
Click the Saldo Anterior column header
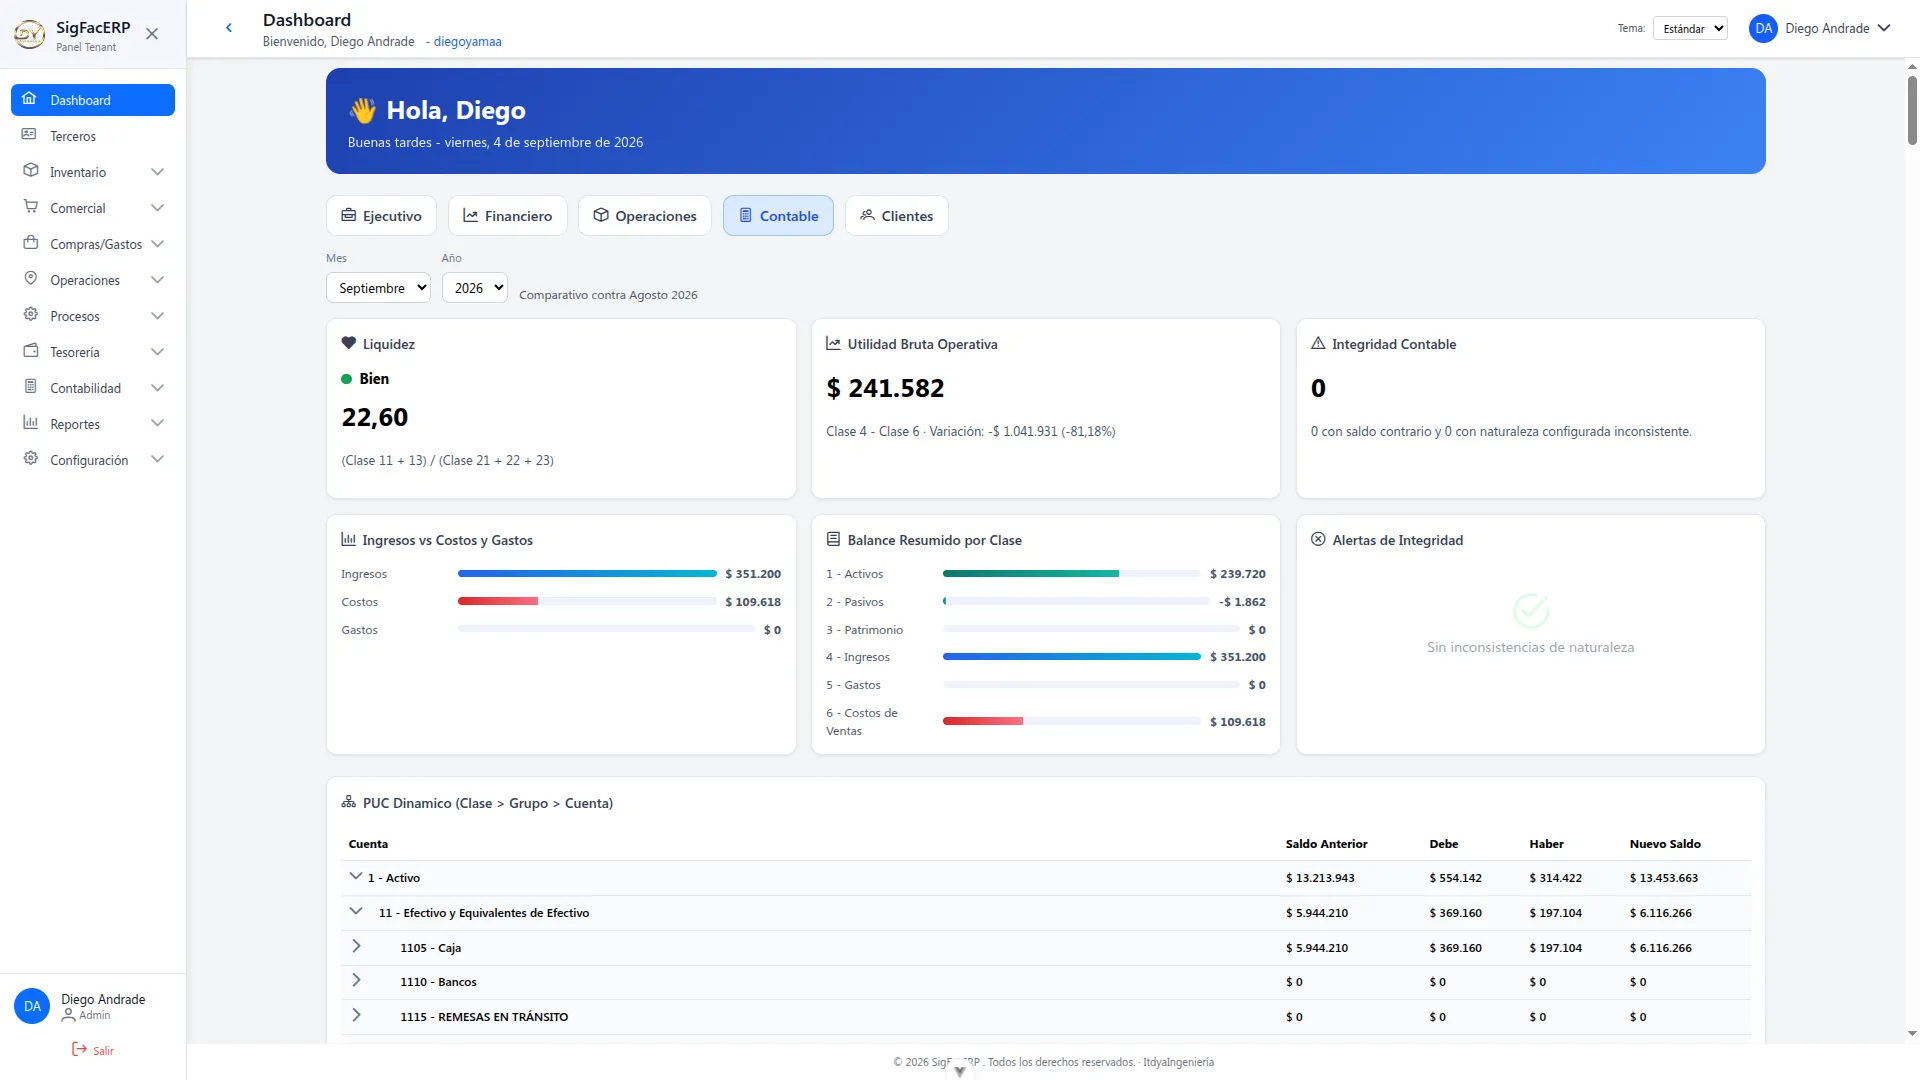[x=1326, y=844]
